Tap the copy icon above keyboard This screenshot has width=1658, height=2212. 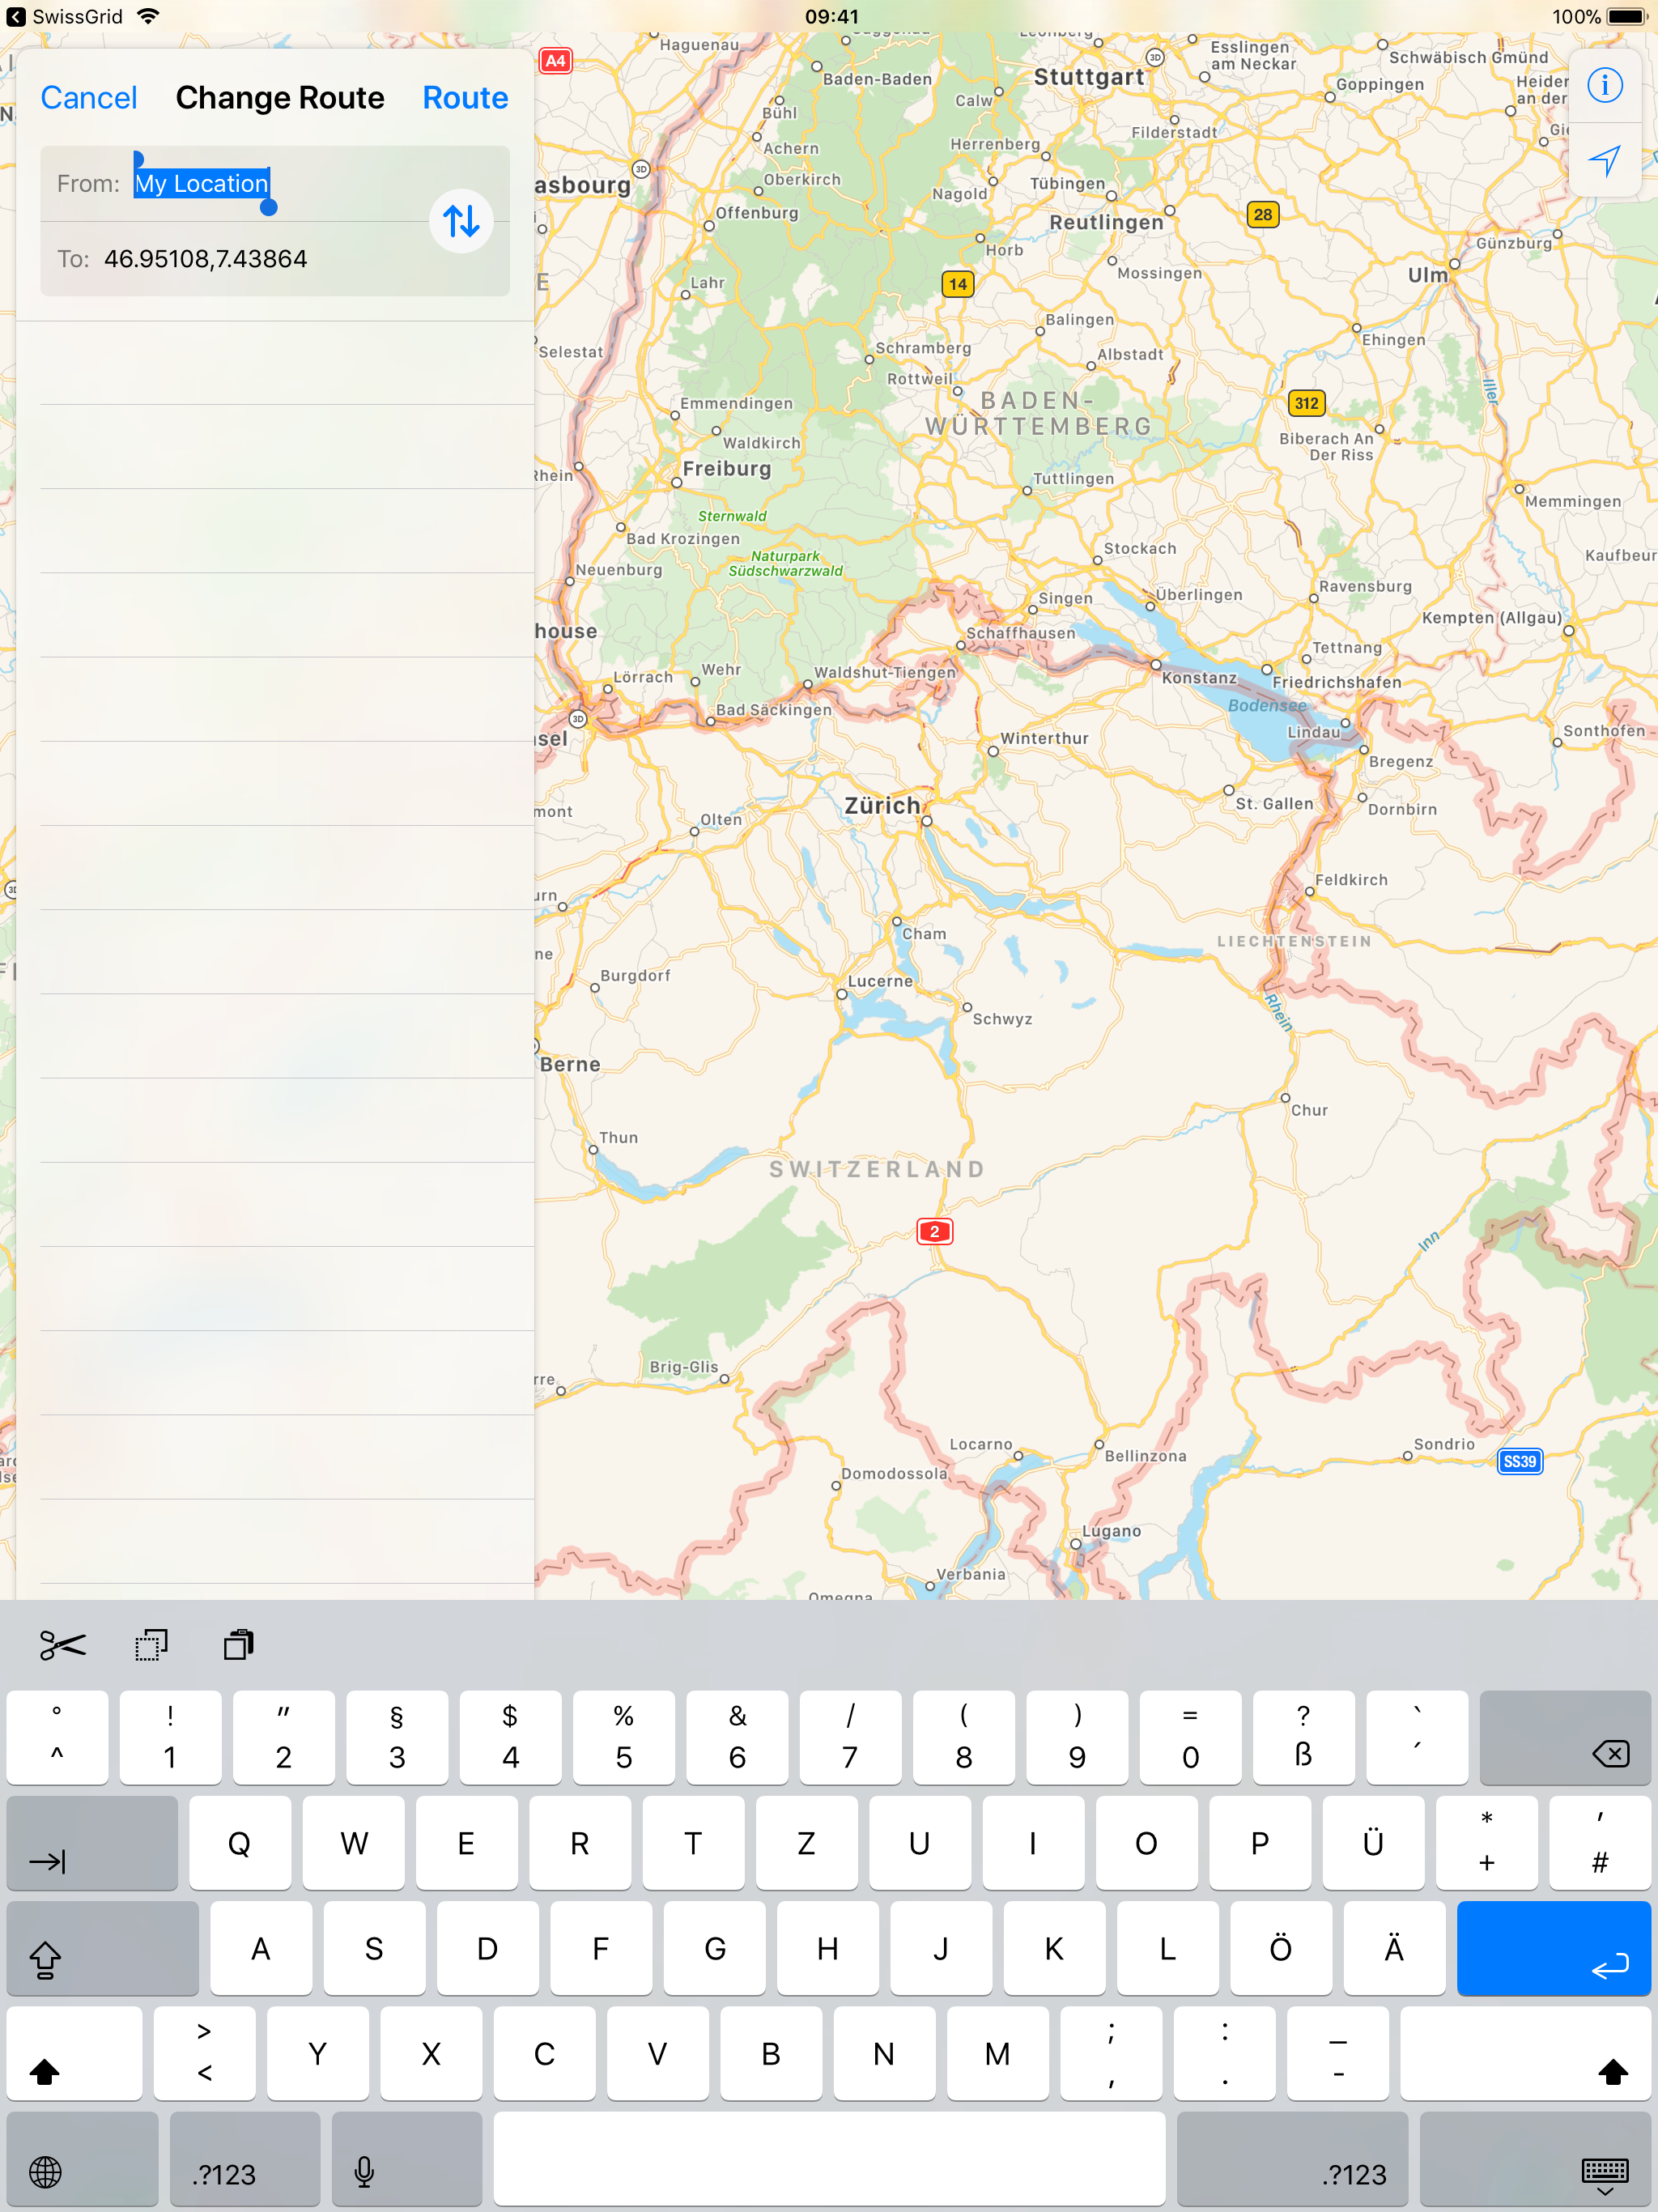pyautogui.click(x=151, y=1645)
